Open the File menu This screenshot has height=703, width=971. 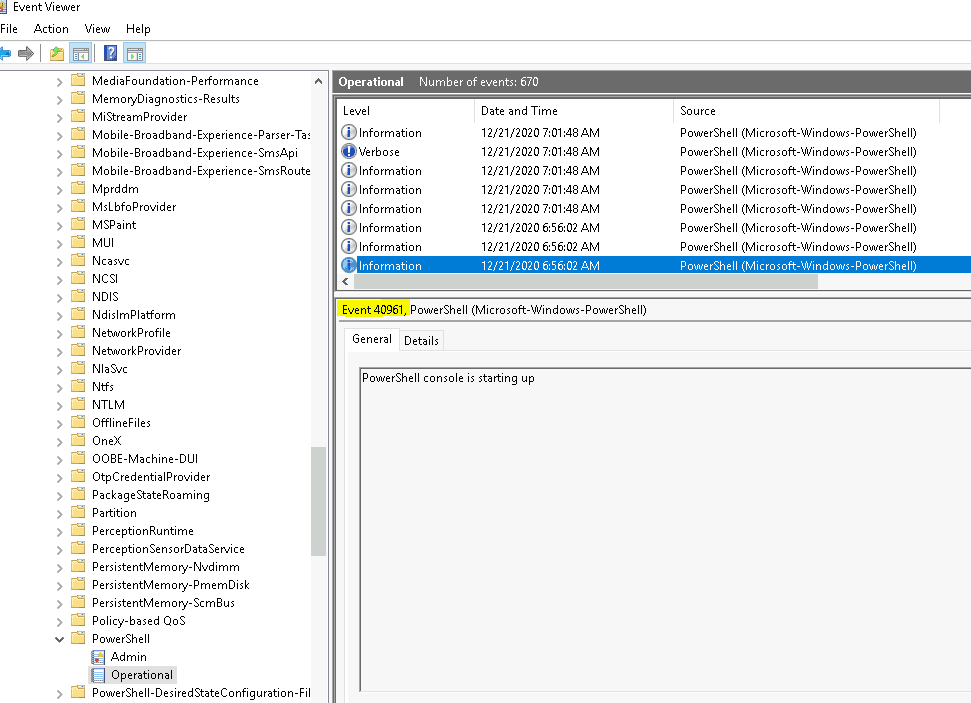click(9, 29)
